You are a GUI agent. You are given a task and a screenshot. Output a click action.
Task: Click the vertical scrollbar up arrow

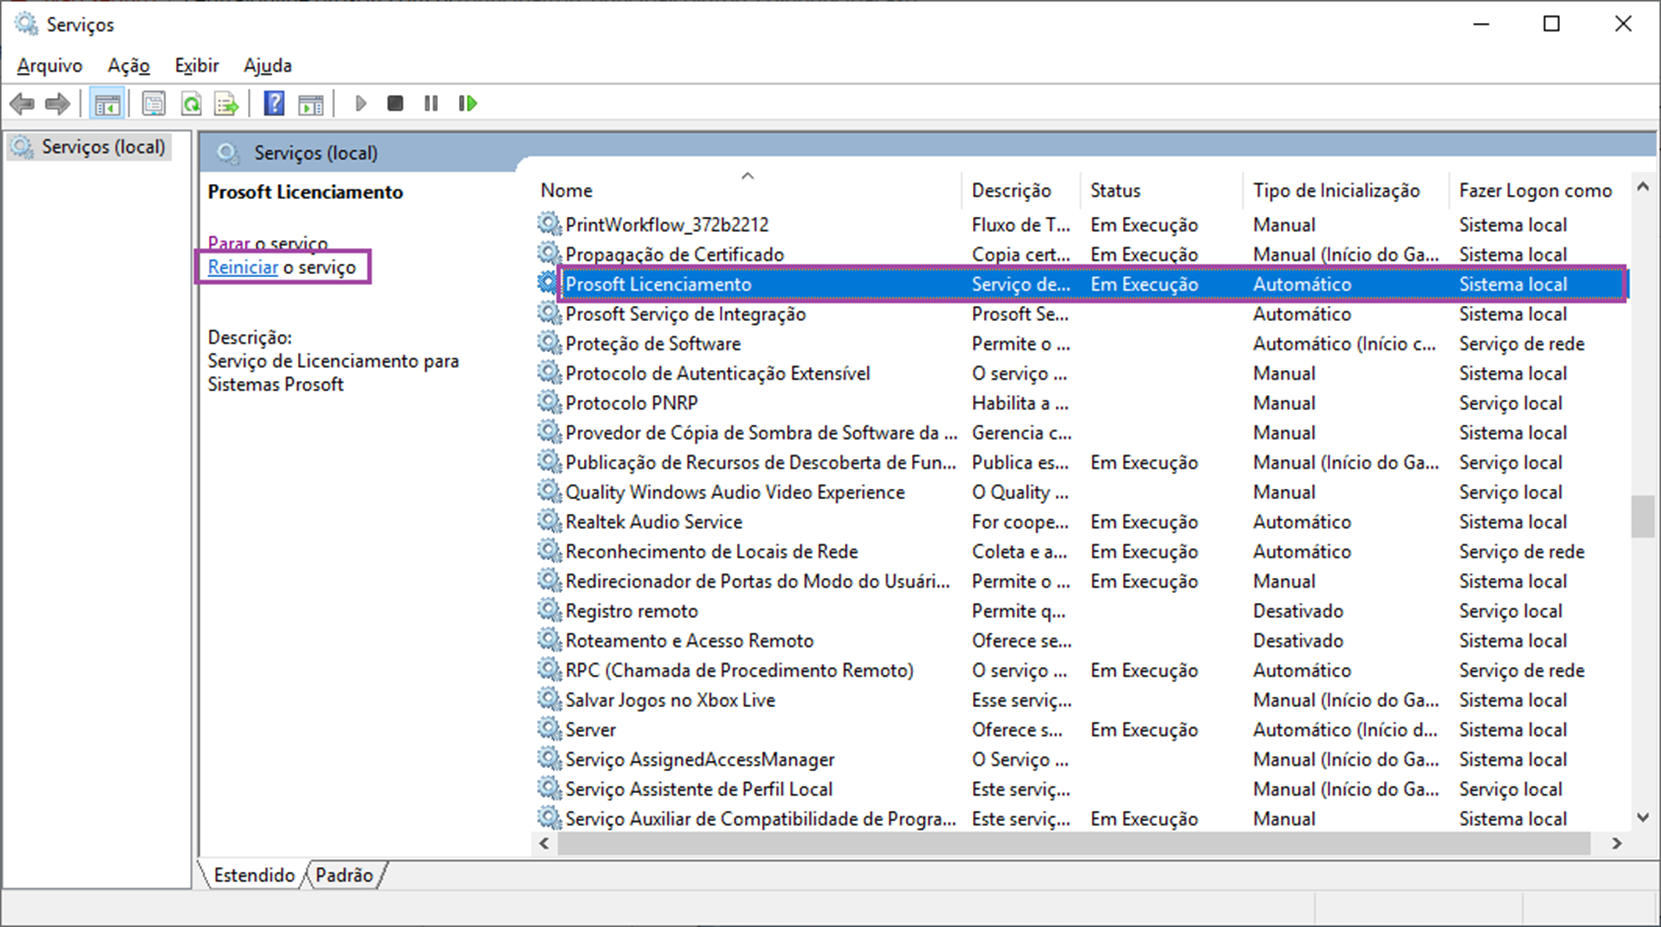(1642, 188)
